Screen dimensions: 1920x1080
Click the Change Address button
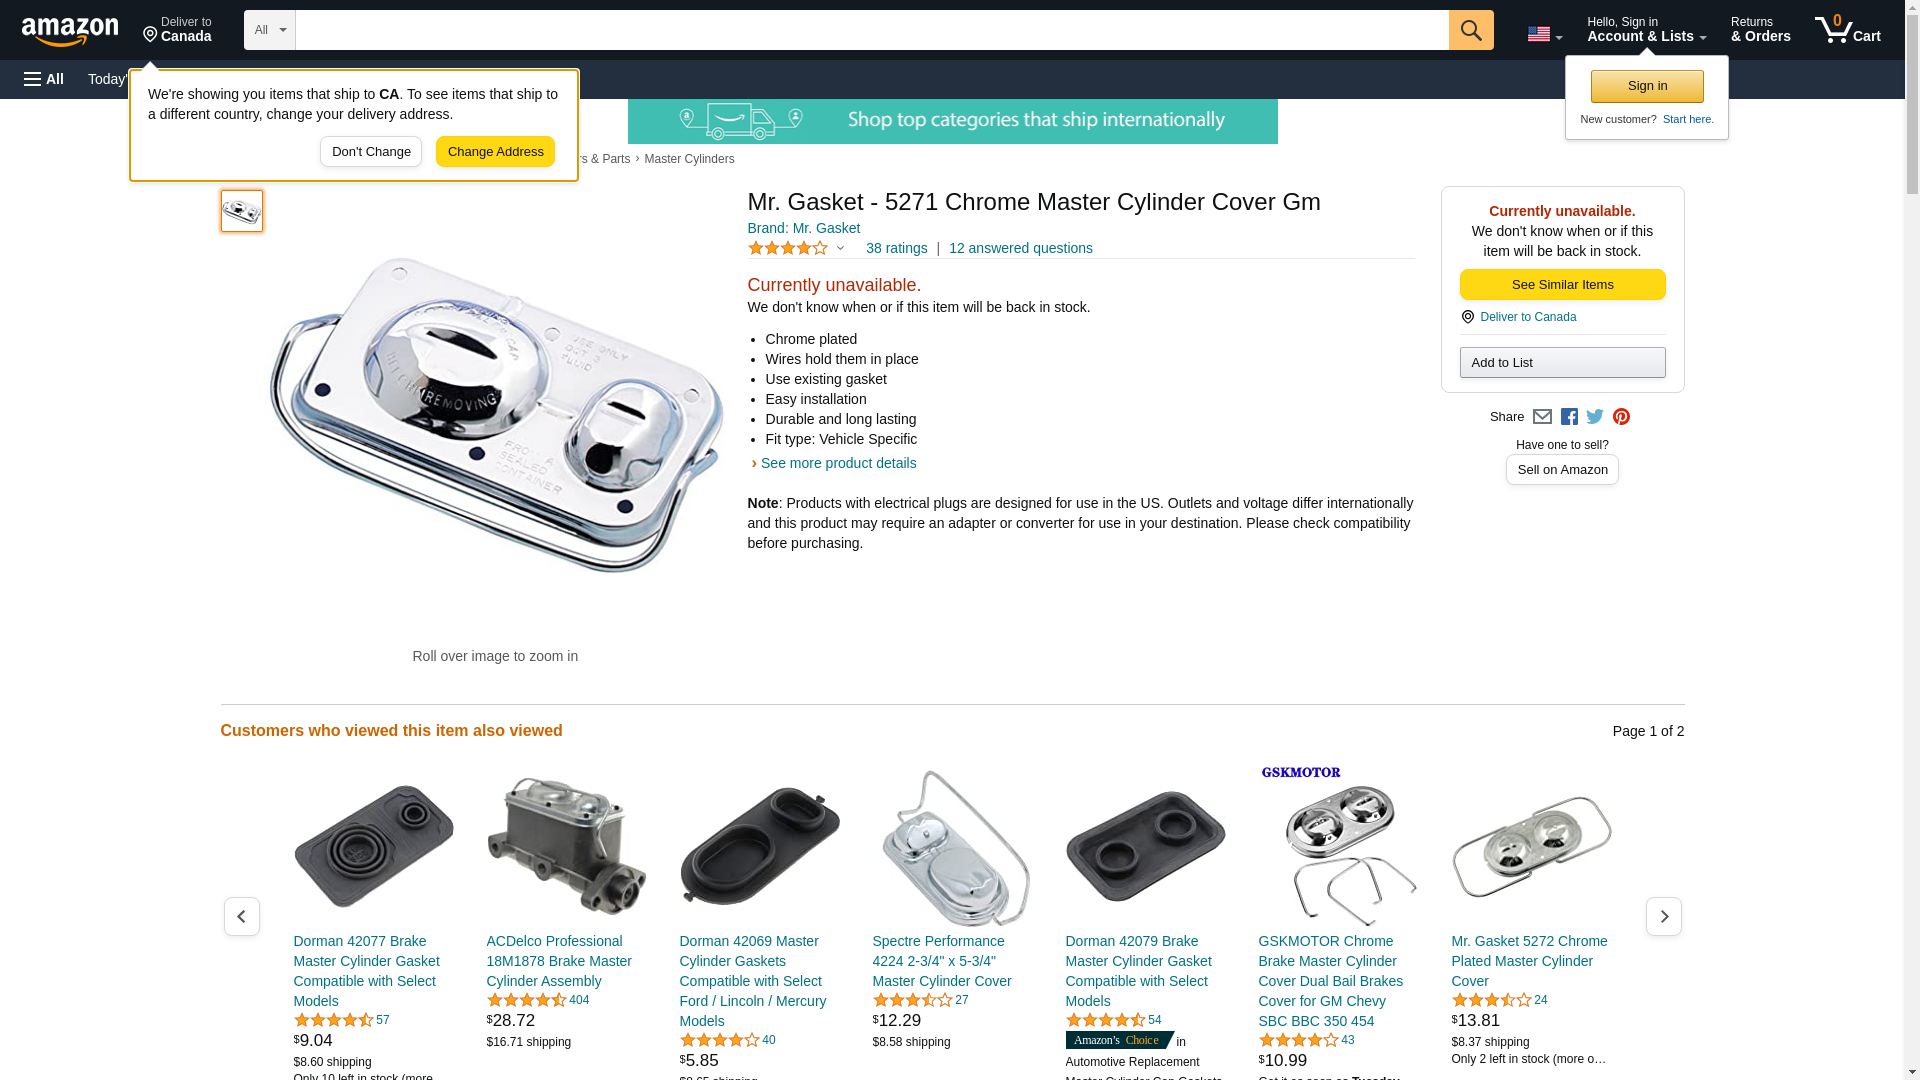click(495, 152)
